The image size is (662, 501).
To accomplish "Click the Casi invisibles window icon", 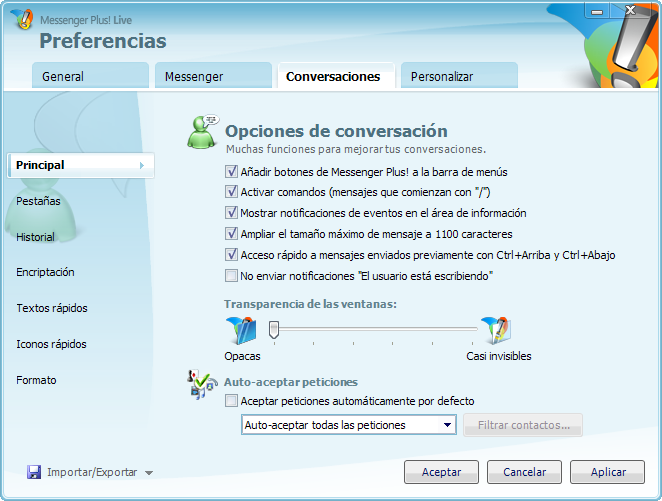I will coord(495,329).
